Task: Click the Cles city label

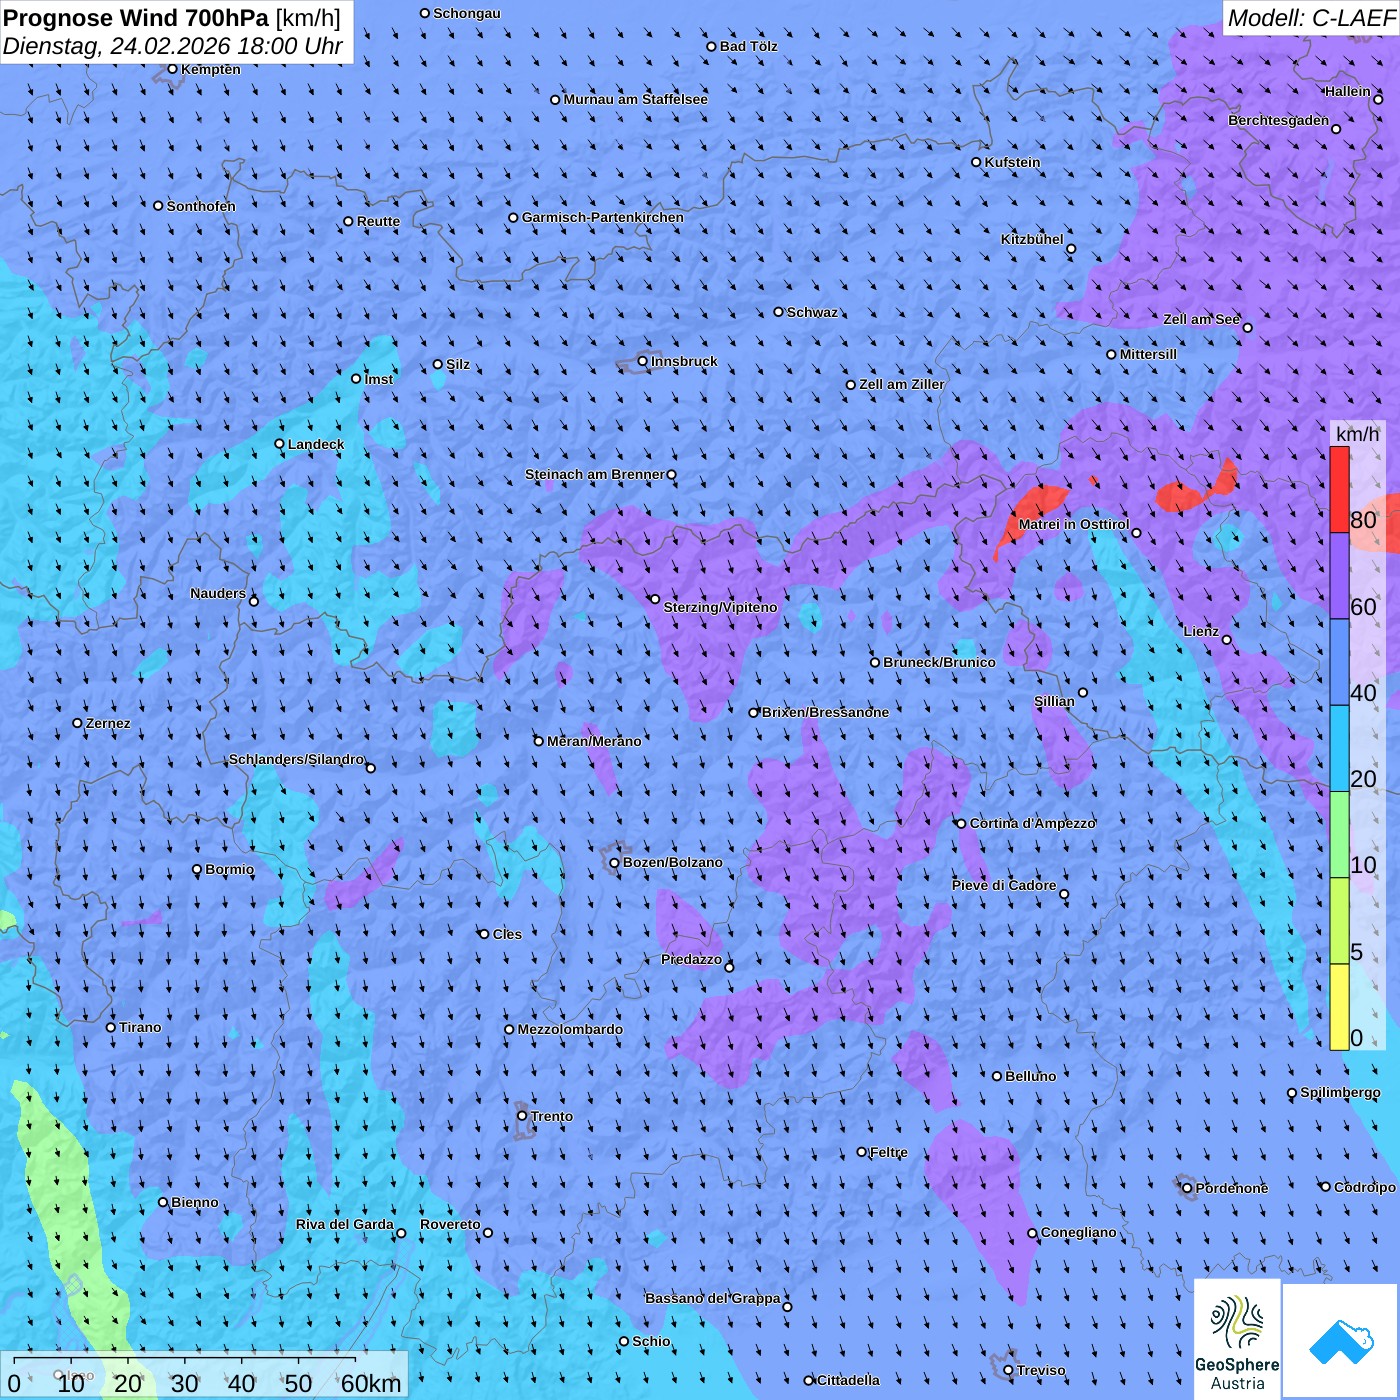Action: pos(507,934)
